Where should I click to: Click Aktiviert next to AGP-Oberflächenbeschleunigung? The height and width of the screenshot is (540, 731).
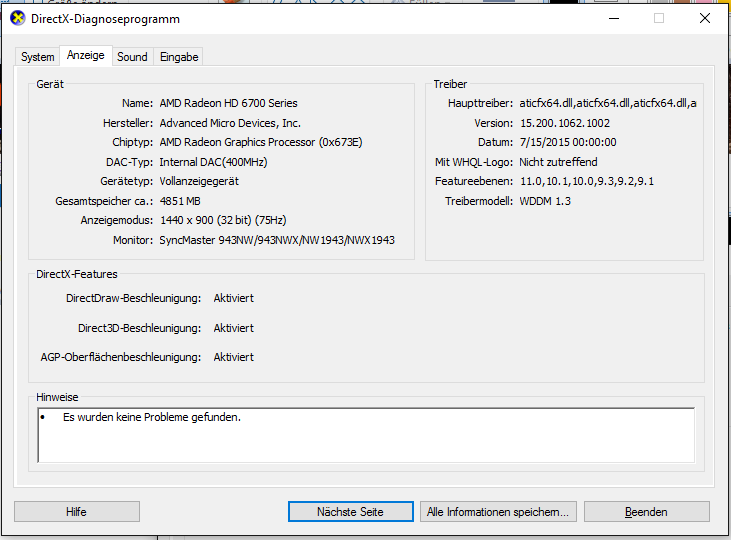(234, 357)
